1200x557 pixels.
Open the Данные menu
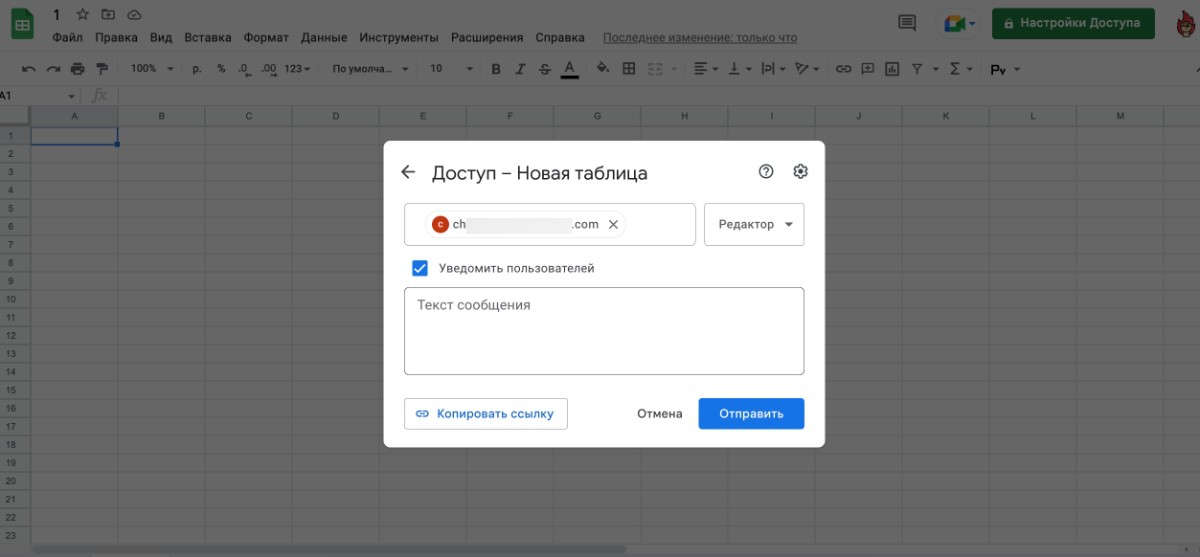pyautogui.click(x=324, y=38)
